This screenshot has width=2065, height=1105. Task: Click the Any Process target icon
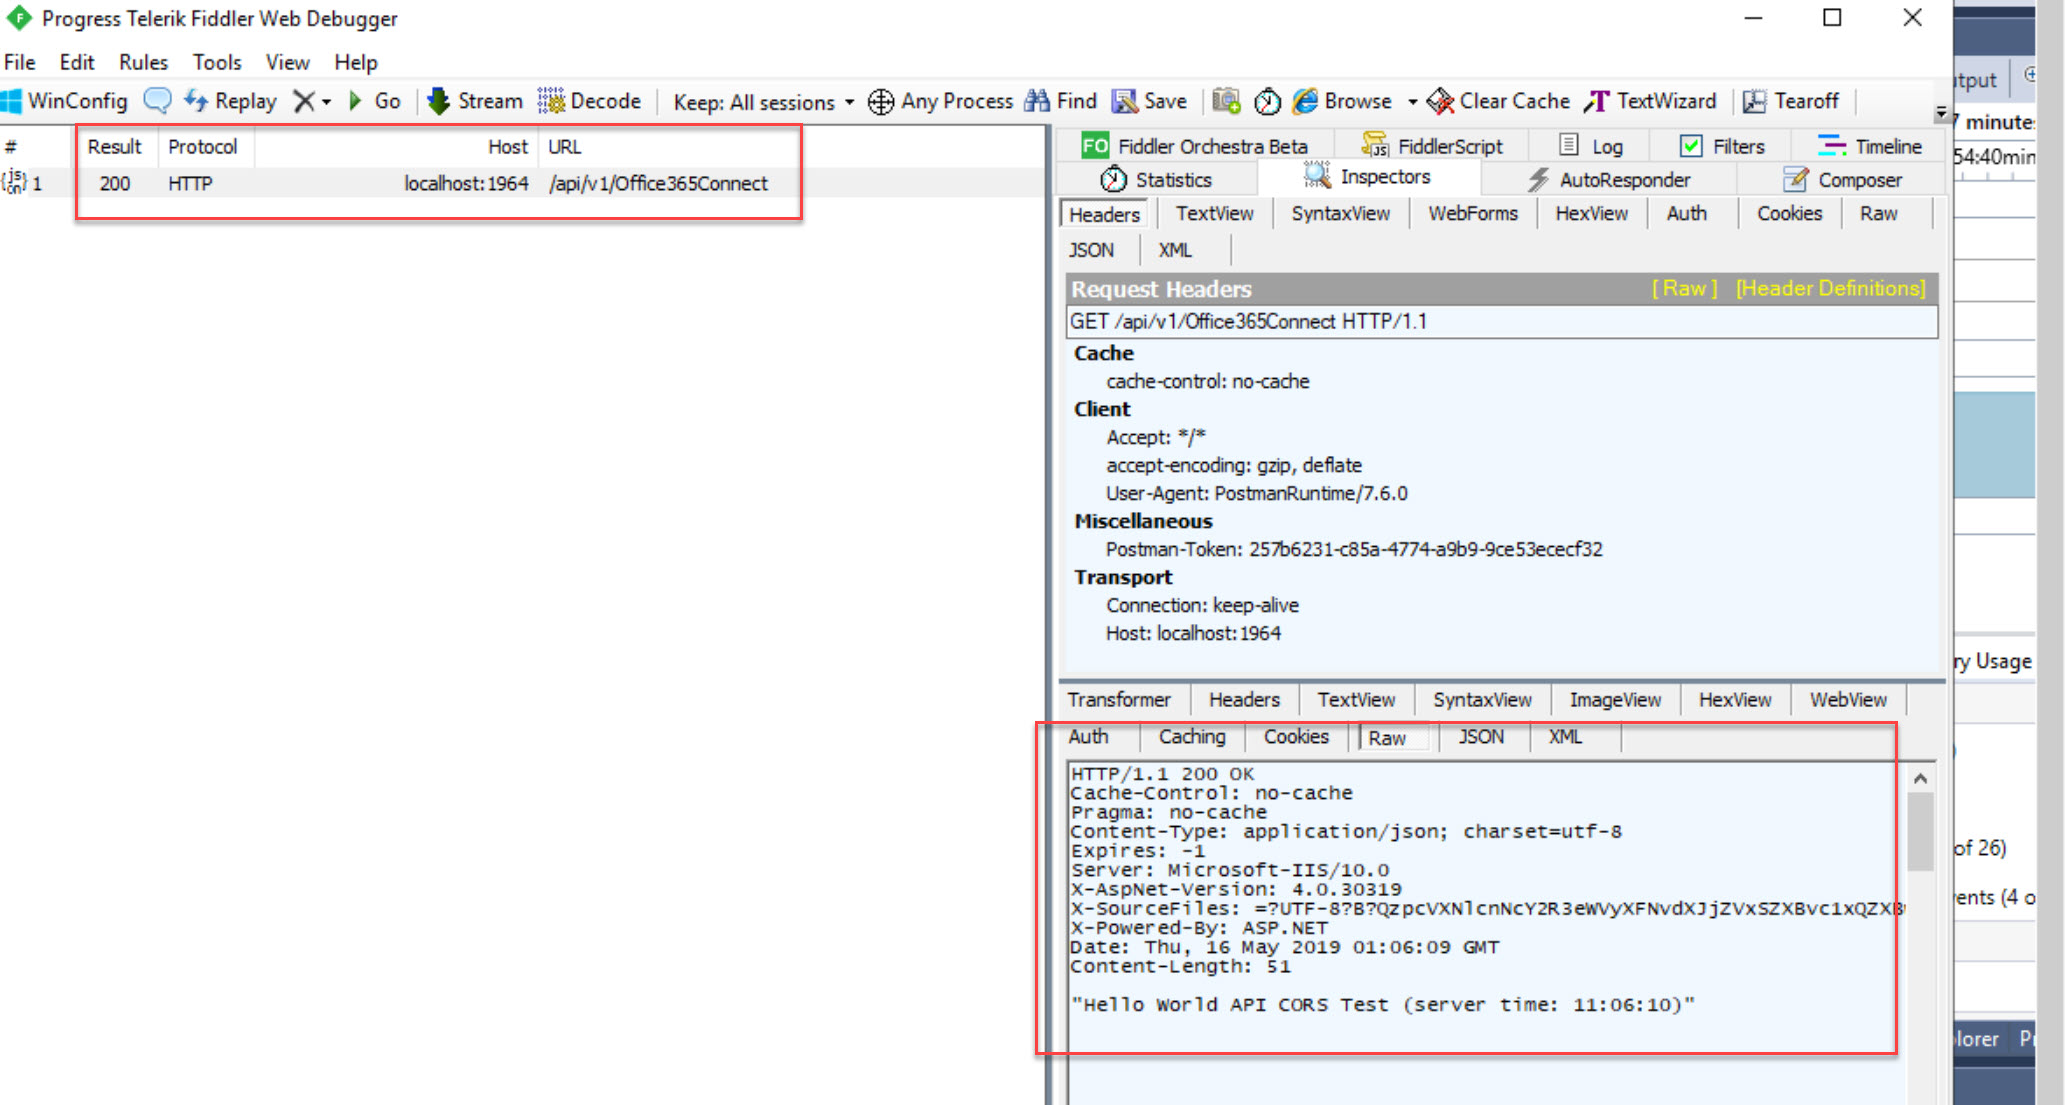click(880, 102)
